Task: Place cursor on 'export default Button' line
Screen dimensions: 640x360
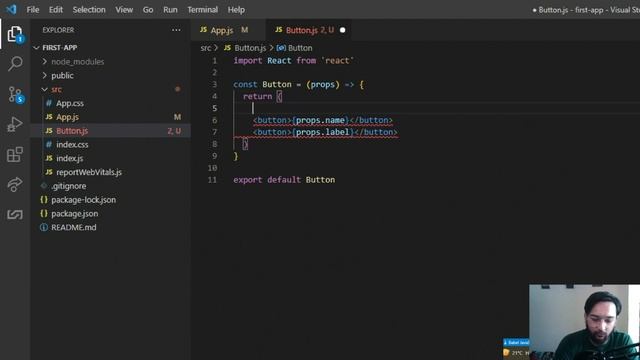Action: coord(284,180)
